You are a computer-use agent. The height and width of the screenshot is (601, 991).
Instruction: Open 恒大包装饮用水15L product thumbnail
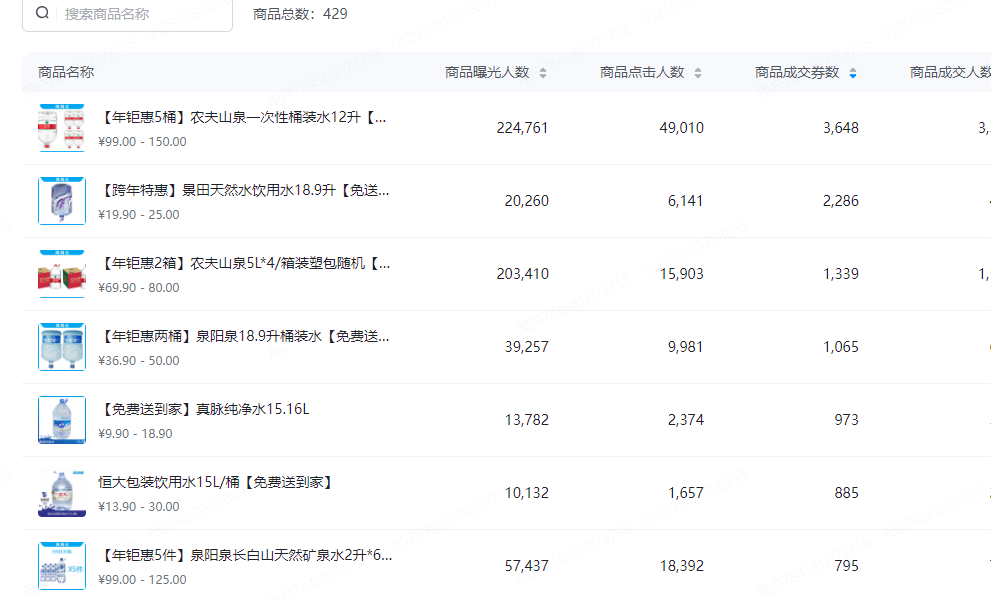tap(62, 493)
